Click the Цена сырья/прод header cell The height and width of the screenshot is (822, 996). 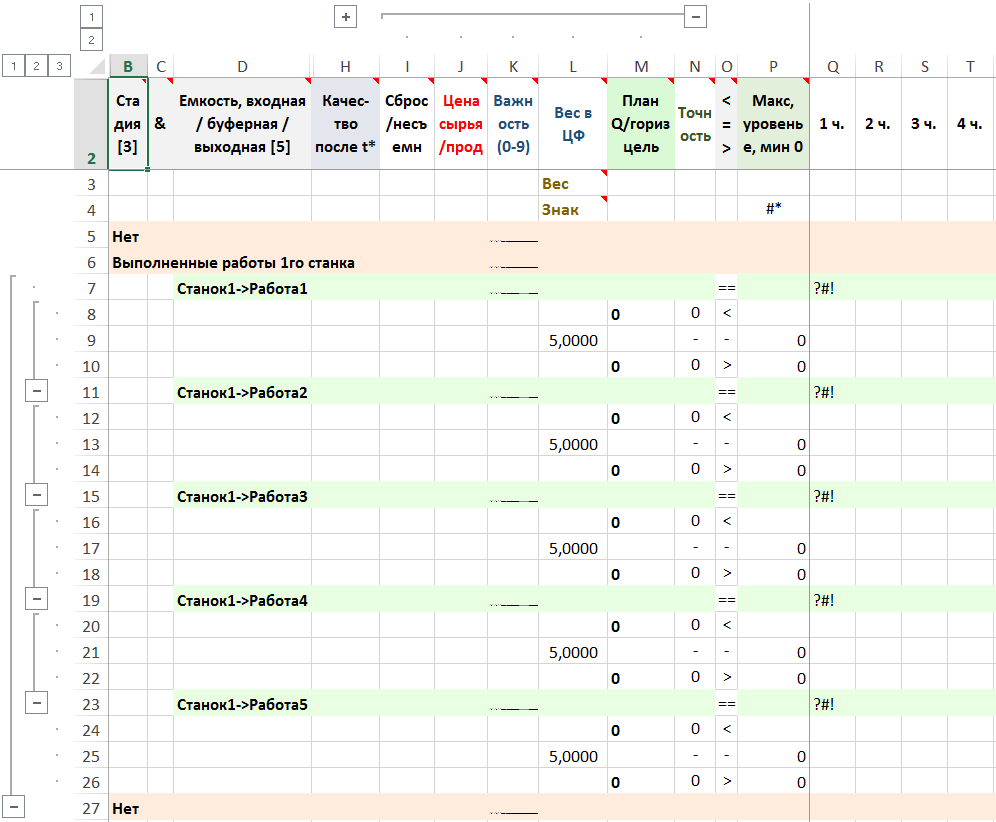coord(460,124)
